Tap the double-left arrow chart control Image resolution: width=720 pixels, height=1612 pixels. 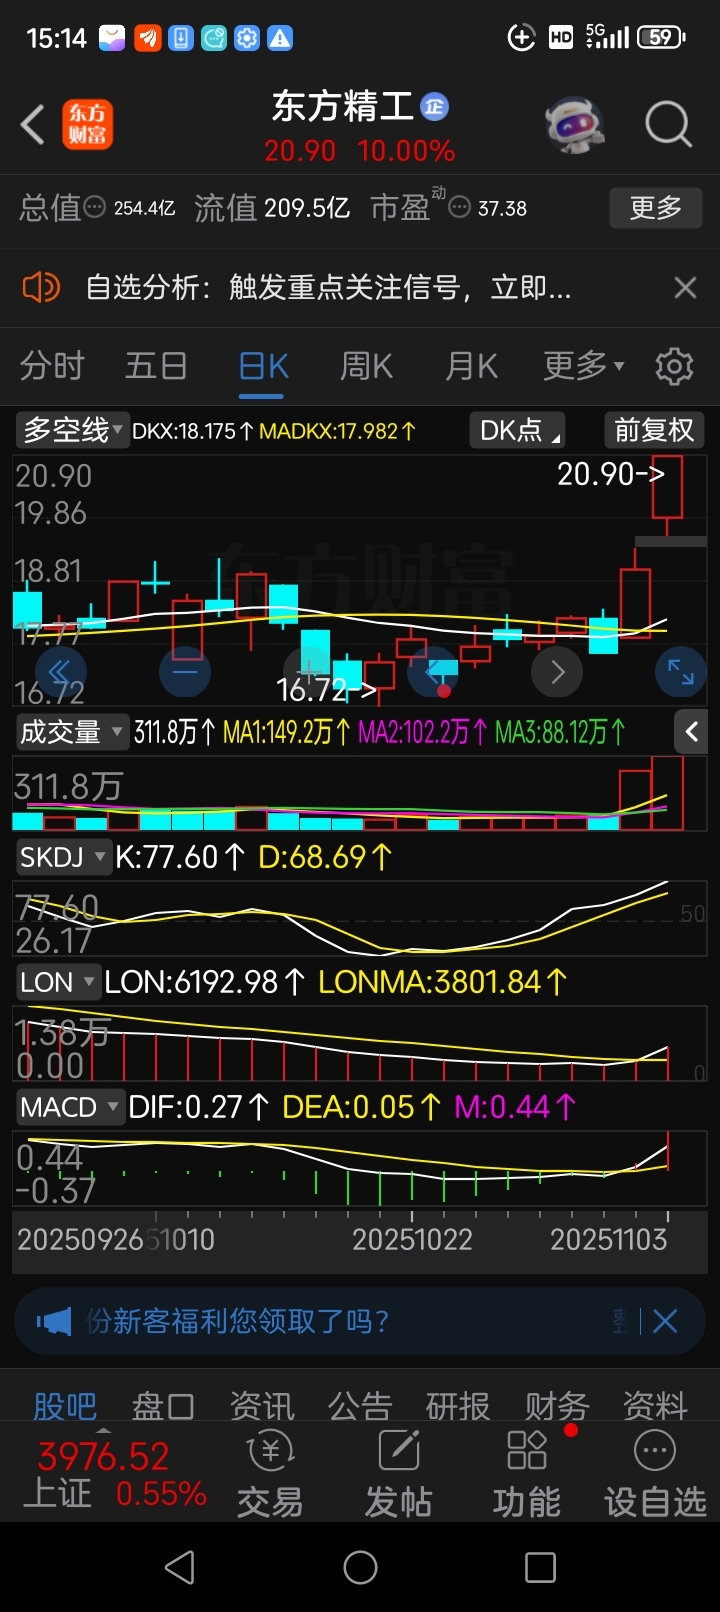(x=60, y=671)
